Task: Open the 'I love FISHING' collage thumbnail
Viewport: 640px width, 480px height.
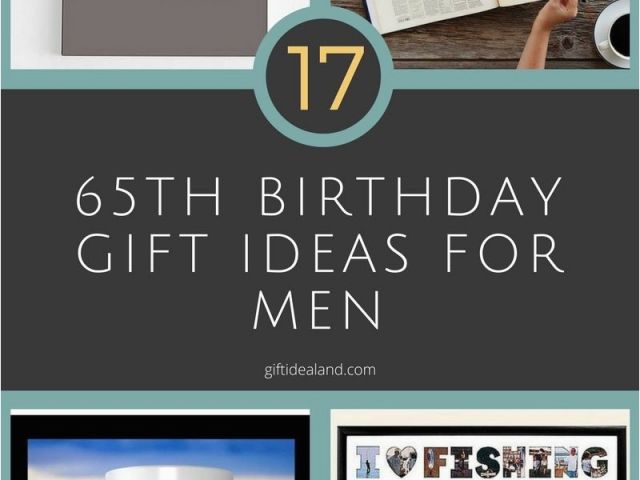Action: click(x=480, y=445)
